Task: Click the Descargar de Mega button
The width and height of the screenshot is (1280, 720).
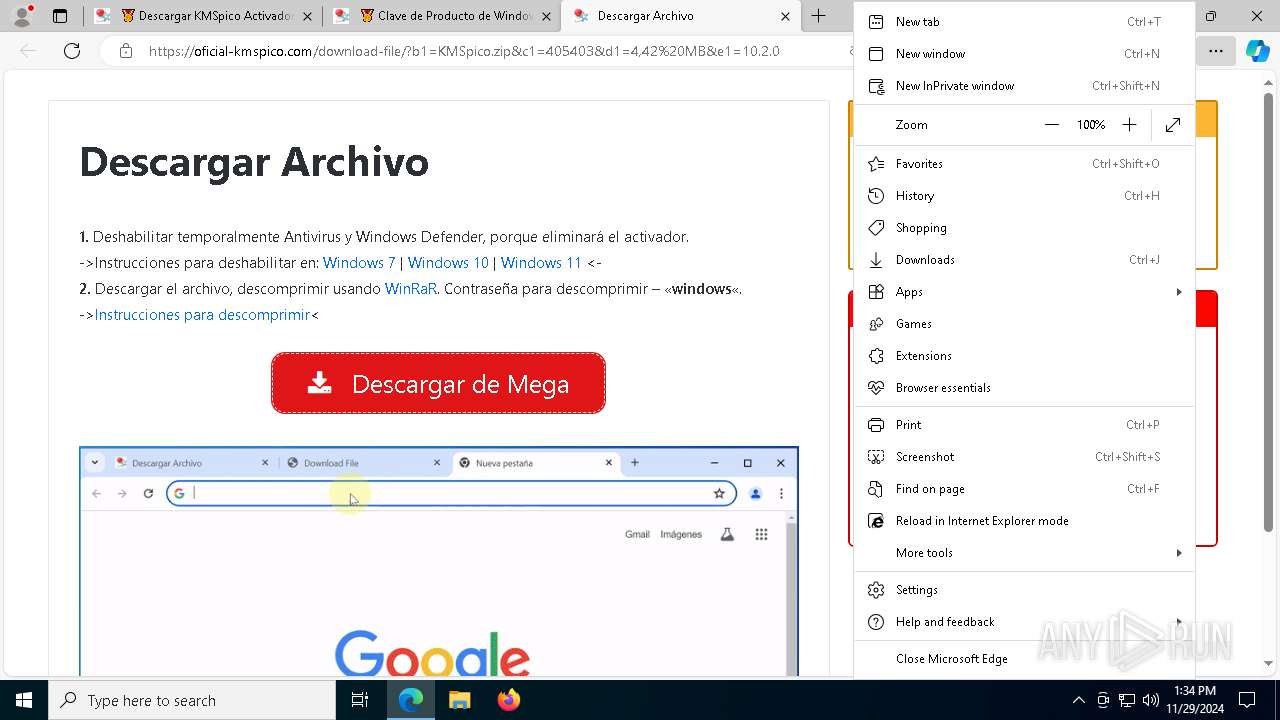Action: 438,383
